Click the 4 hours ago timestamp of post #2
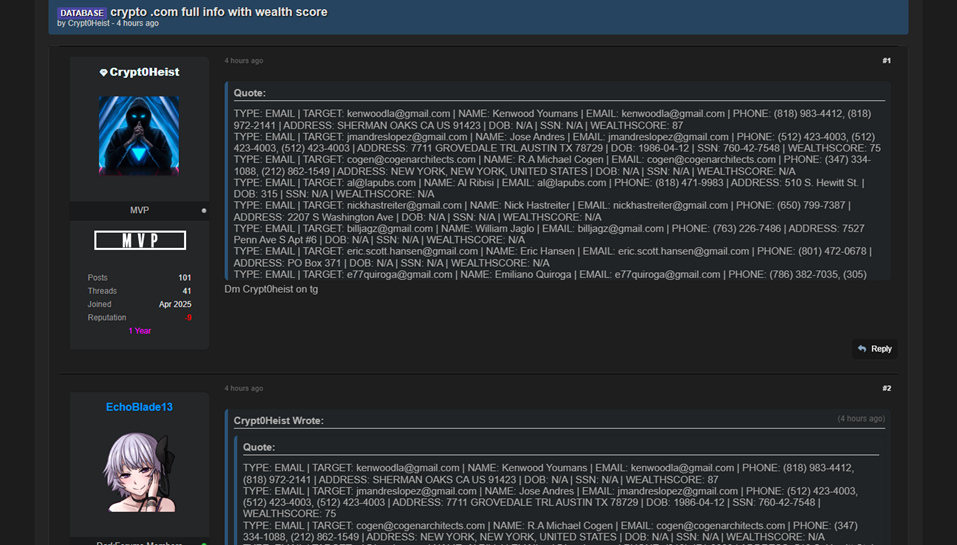This screenshot has height=545, width=957. 244,388
